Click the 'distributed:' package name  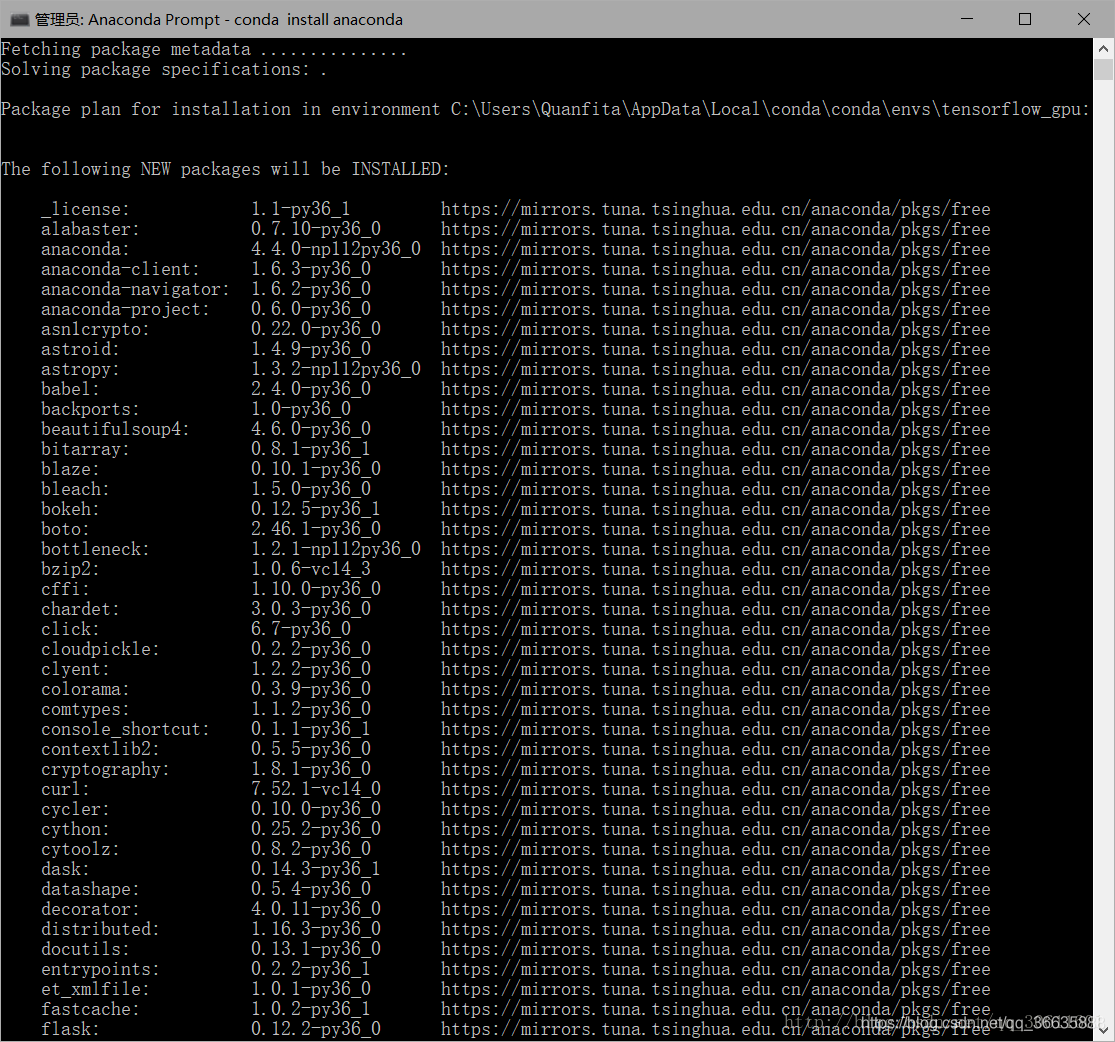pos(100,928)
